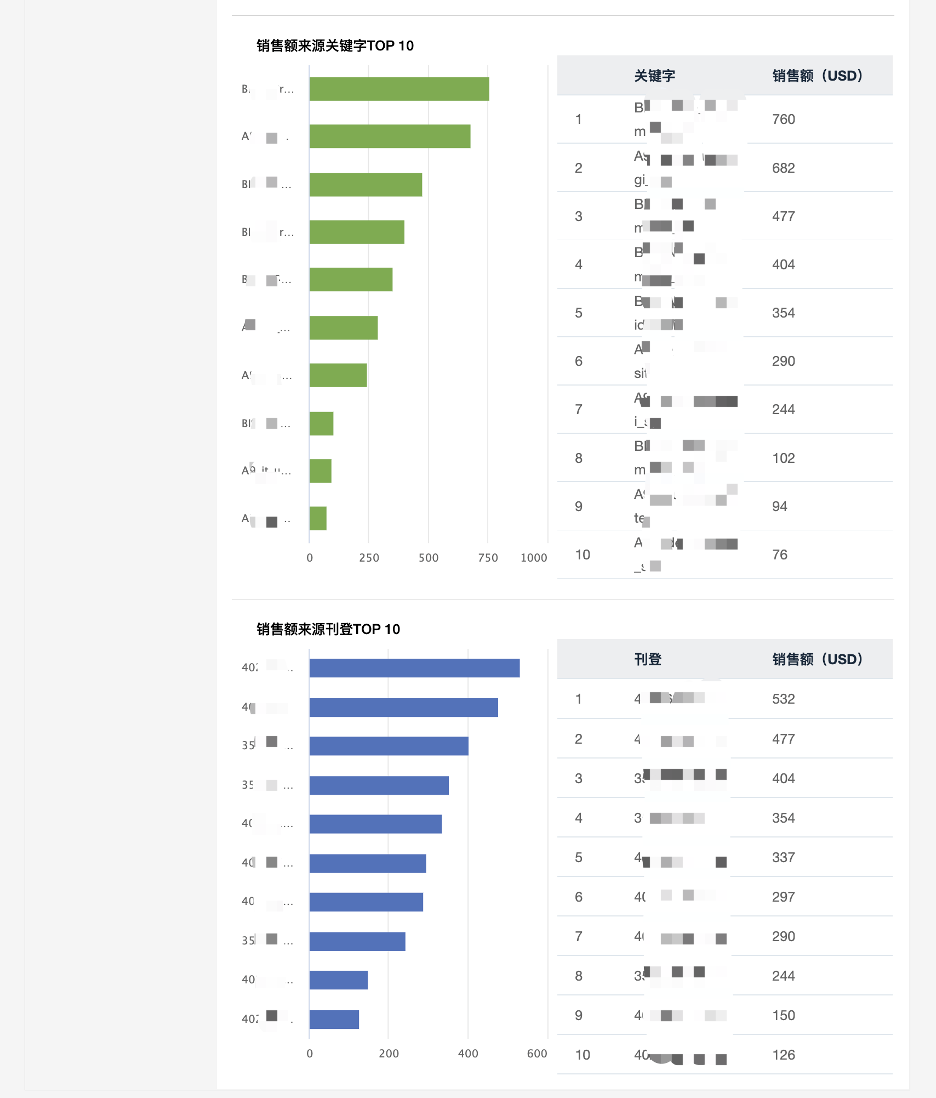The width and height of the screenshot is (936, 1098).
Task: Click the second green bar in keyword chart
Action: pyautogui.click(x=390, y=137)
